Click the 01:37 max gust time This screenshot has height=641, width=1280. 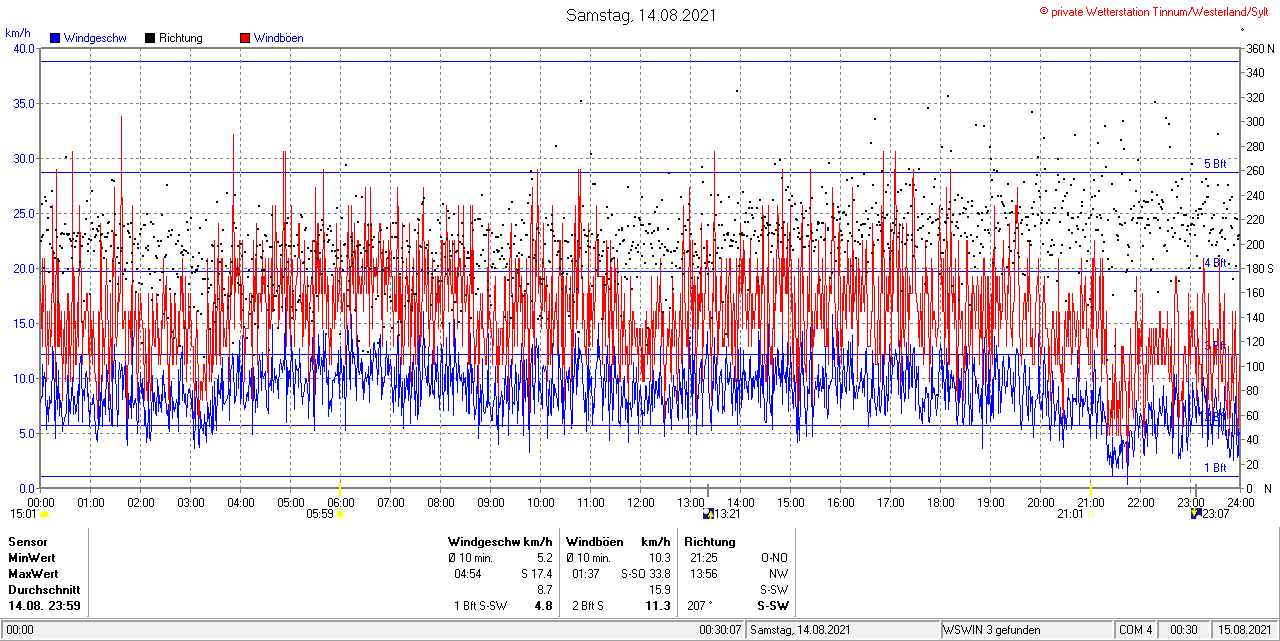[x=586, y=574]
